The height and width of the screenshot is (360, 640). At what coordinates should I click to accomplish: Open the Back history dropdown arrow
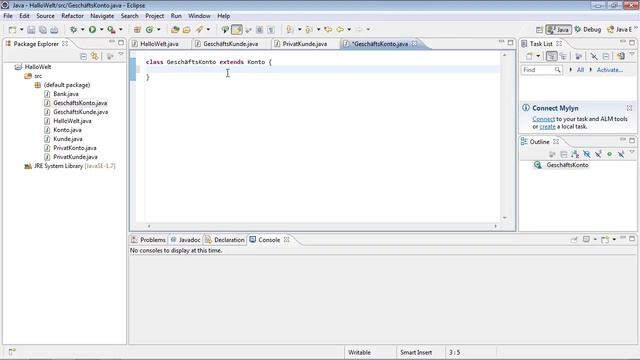349,30
